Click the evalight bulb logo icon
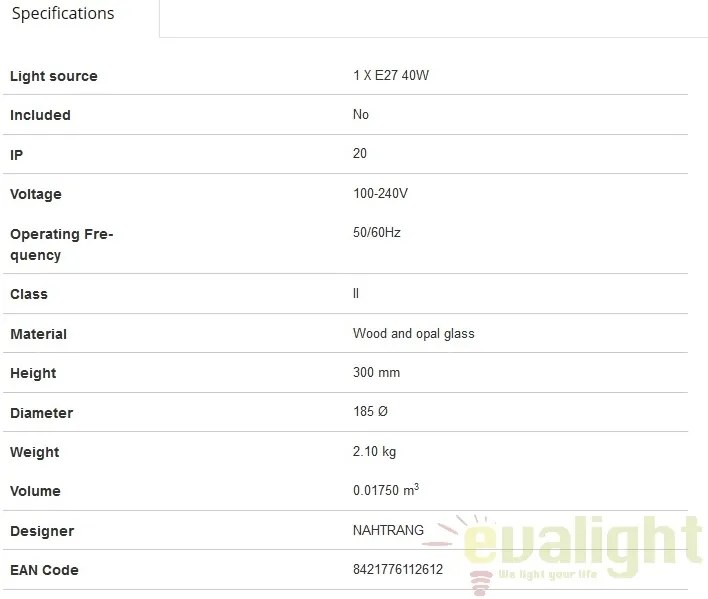The image size is (708, 599). coord(481,582)
